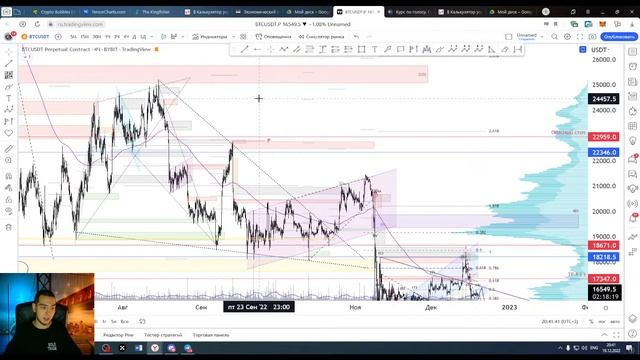640x360 pixels.
Task: Toggle stay in drawing mode
Action: coord(9,188)
